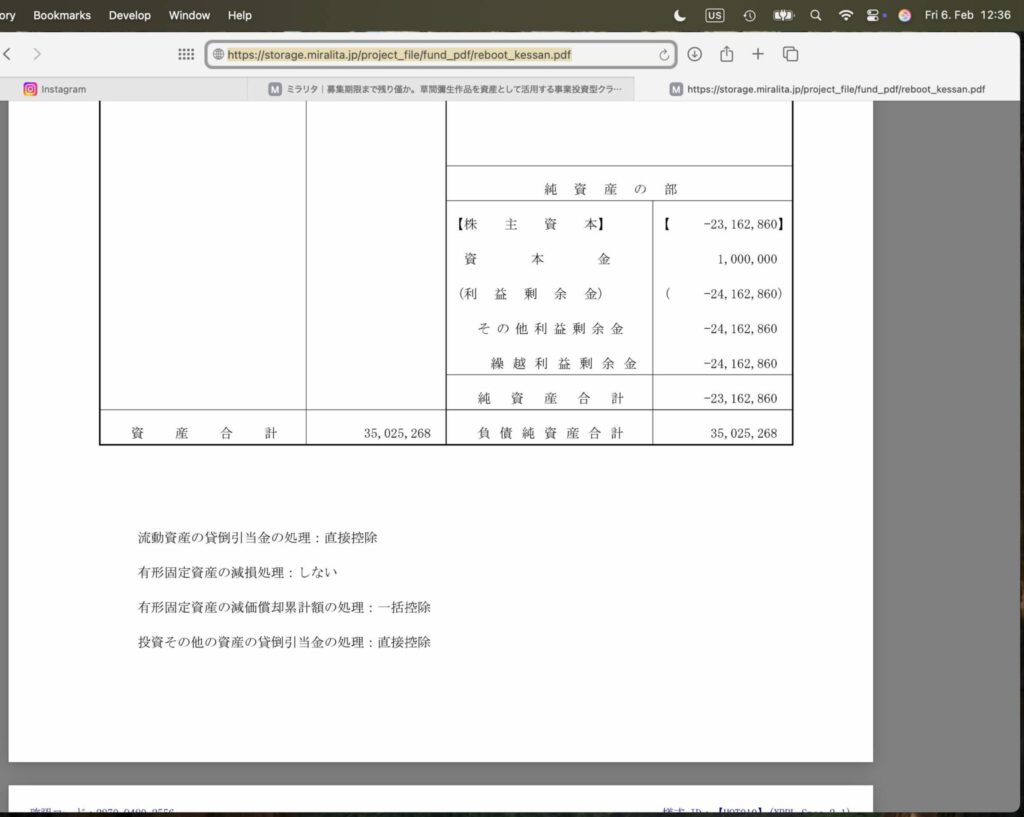This screenshot has width=1024, height=817.
Task: Open the Share sheet
Action: tap(727, 54)
